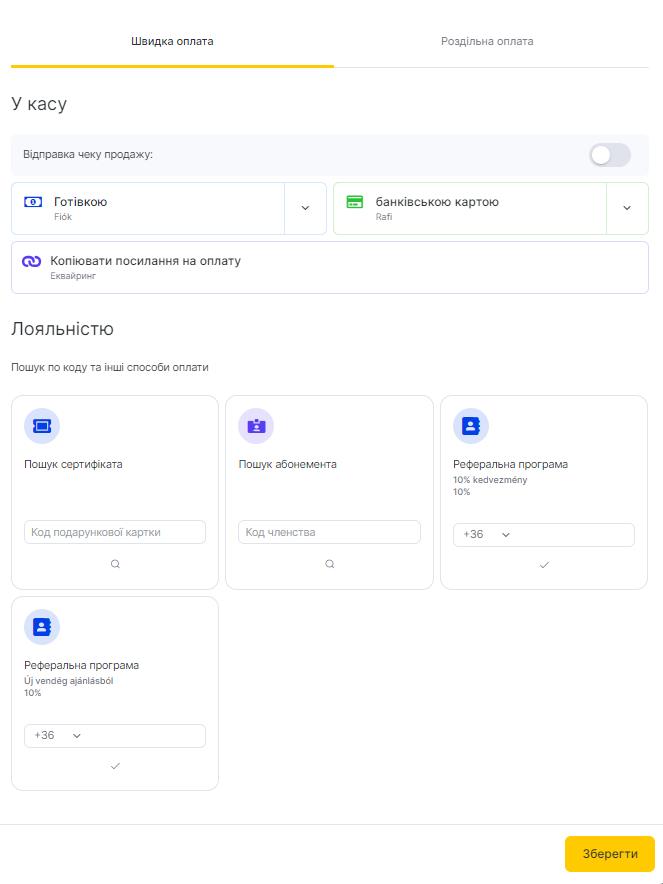Click the membership badge icon
This screenshot has height=884, width=663.
click(x=256, y=426)
